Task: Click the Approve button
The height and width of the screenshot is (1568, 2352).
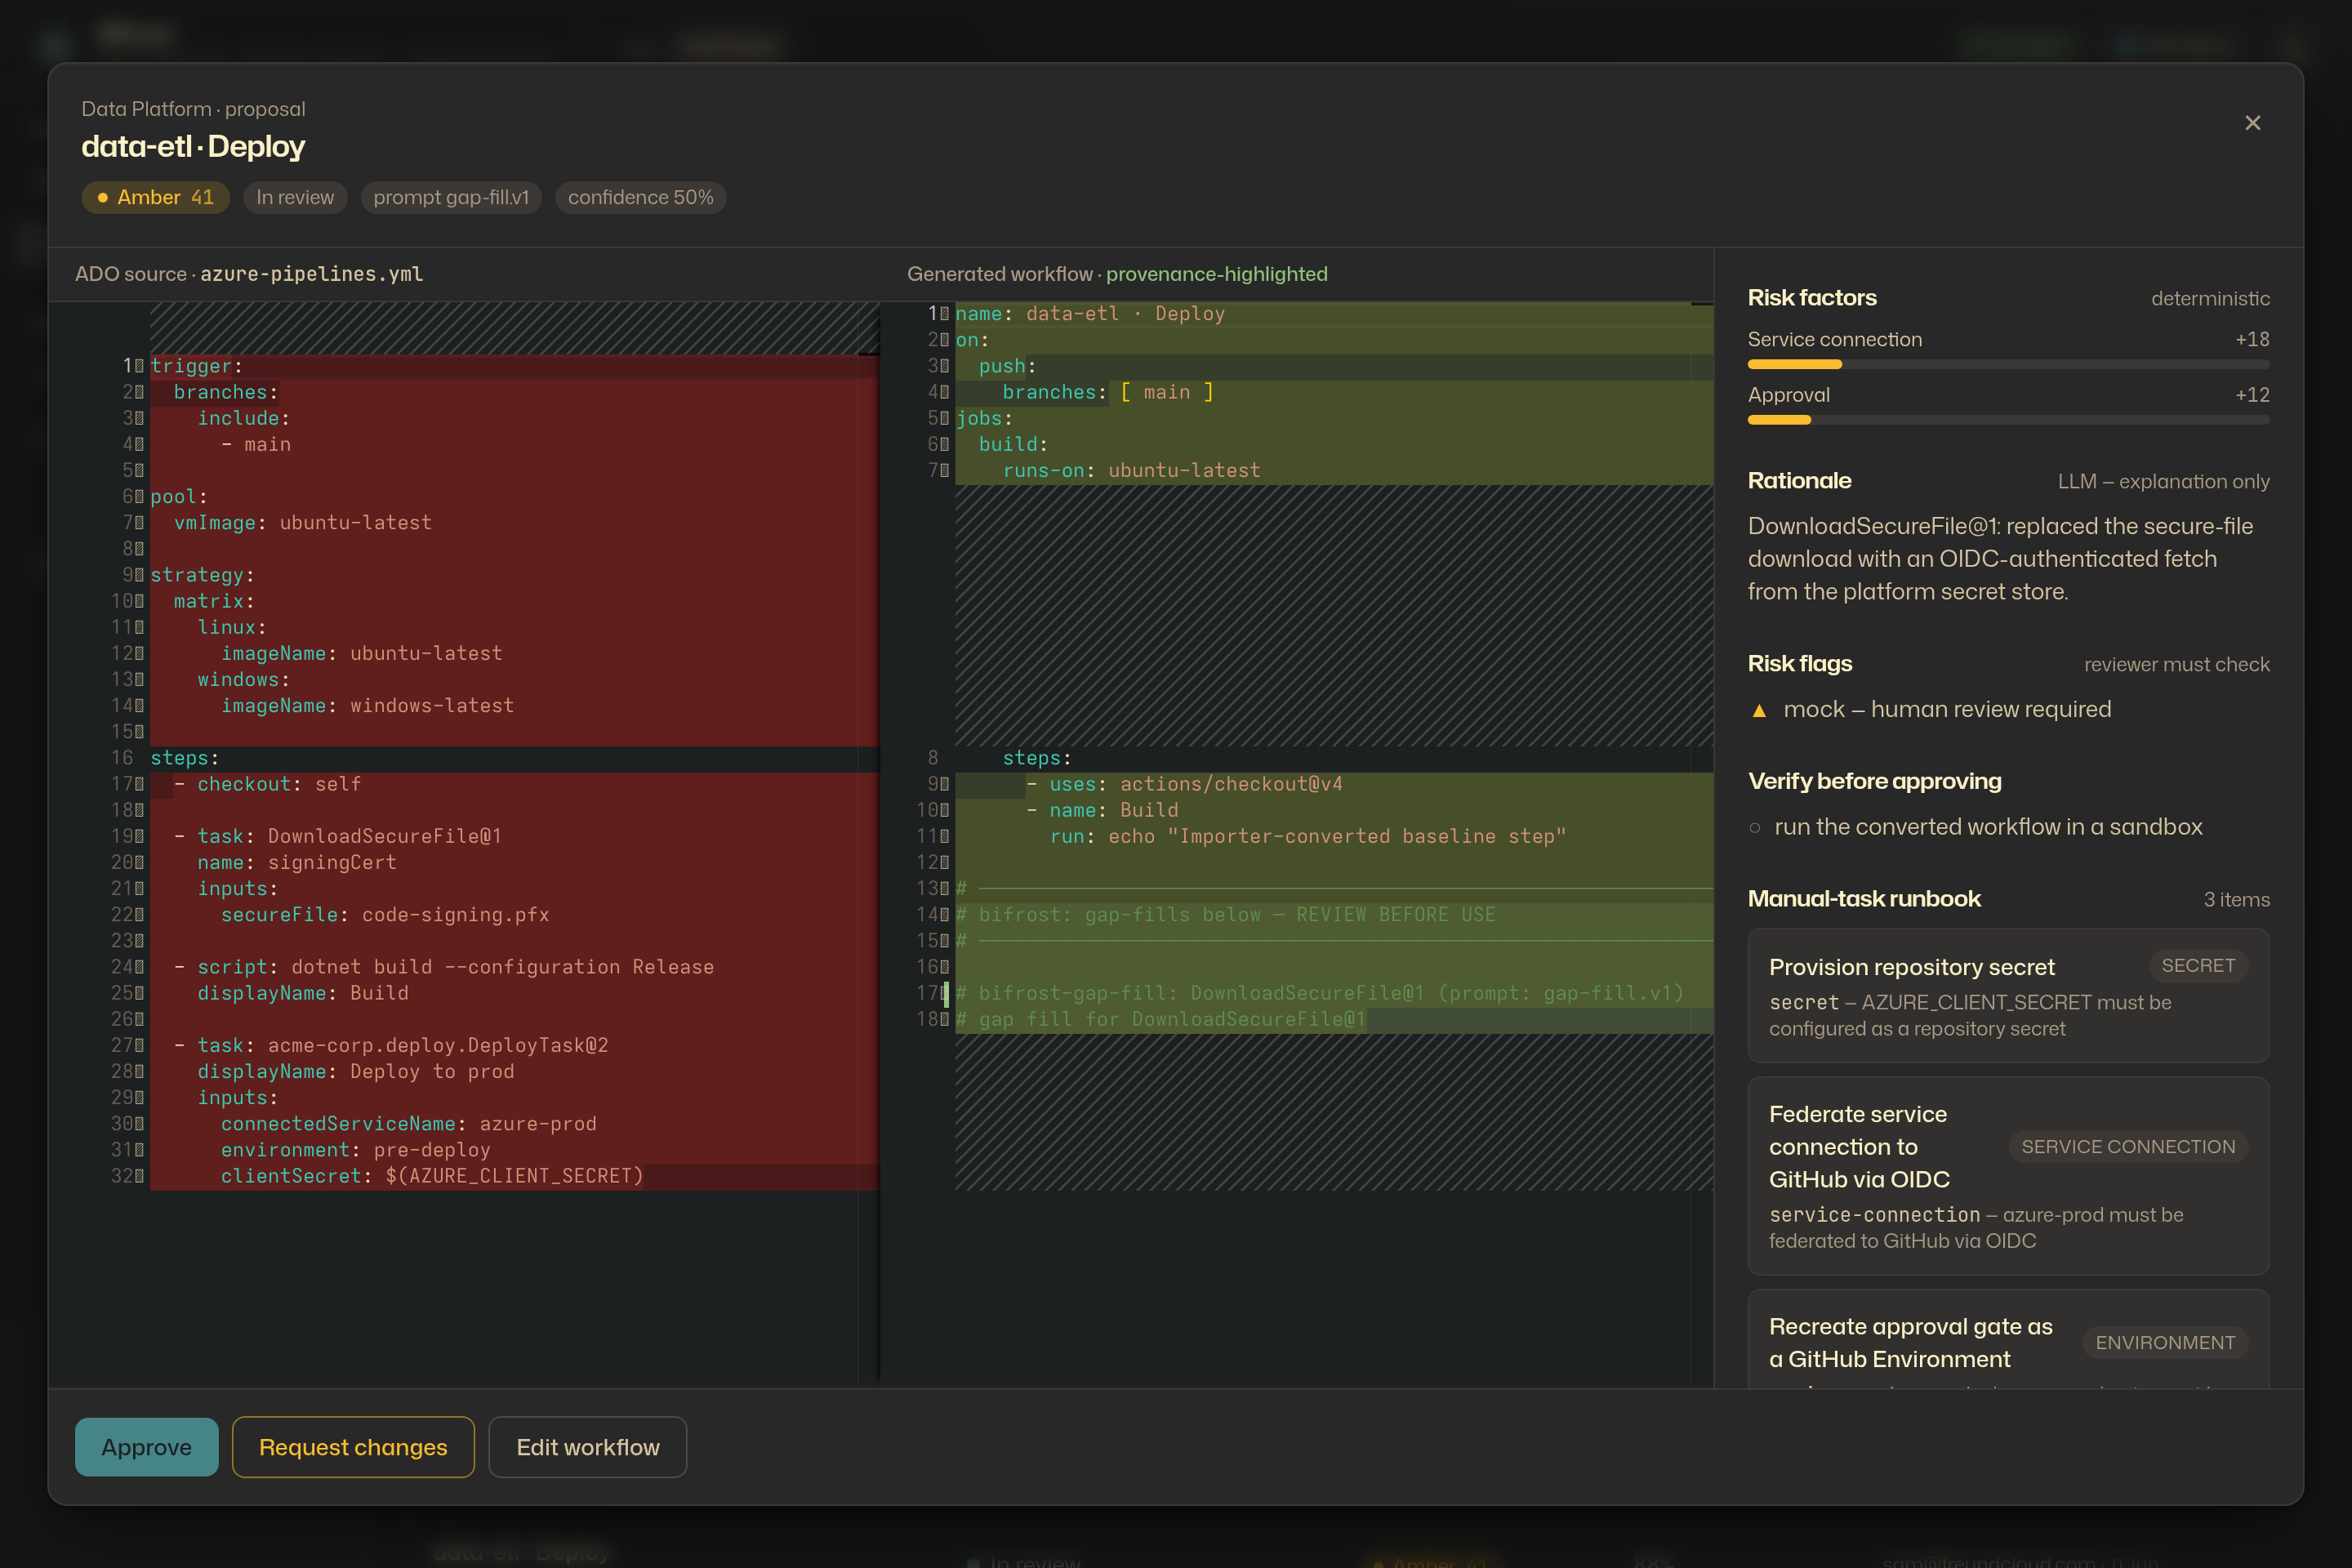Action: coord(146,1446)
